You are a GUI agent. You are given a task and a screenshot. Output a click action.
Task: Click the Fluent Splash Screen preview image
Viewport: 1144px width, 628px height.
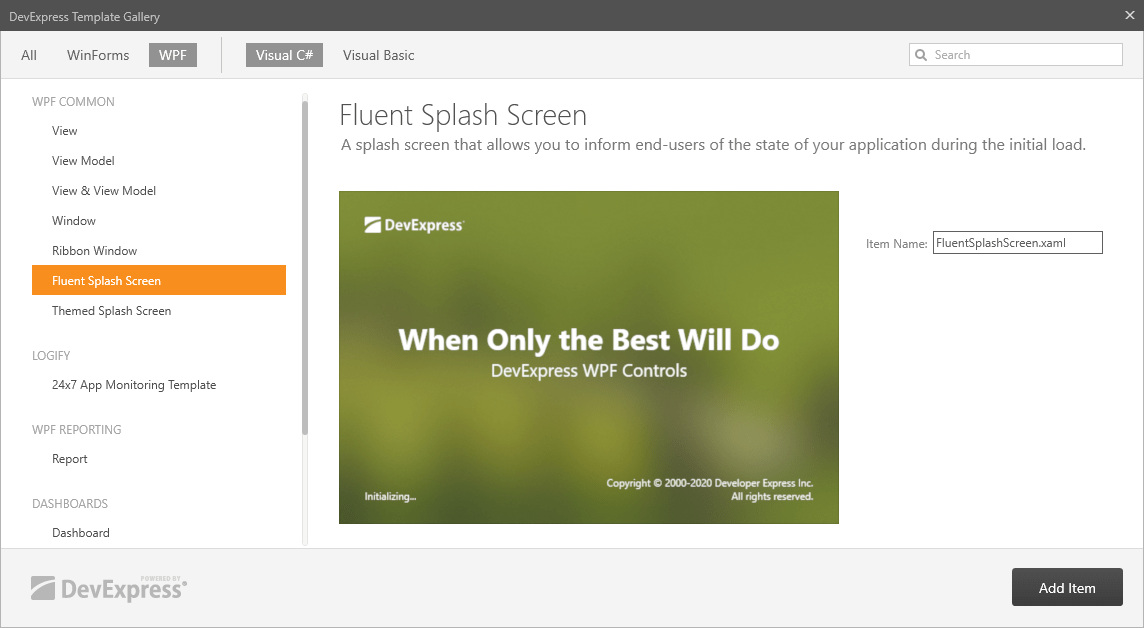[x=589, y=357]
